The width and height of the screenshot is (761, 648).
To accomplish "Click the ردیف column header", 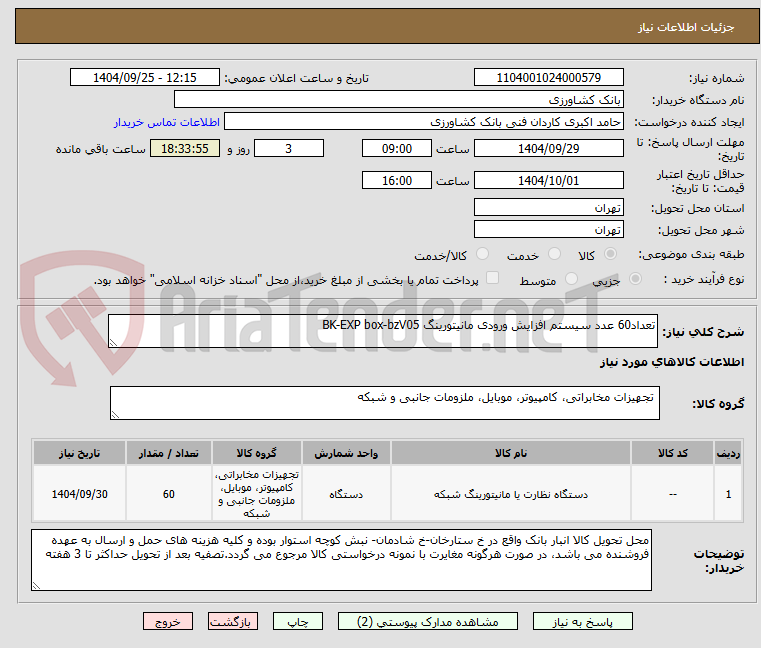I will tap(728, 453).
